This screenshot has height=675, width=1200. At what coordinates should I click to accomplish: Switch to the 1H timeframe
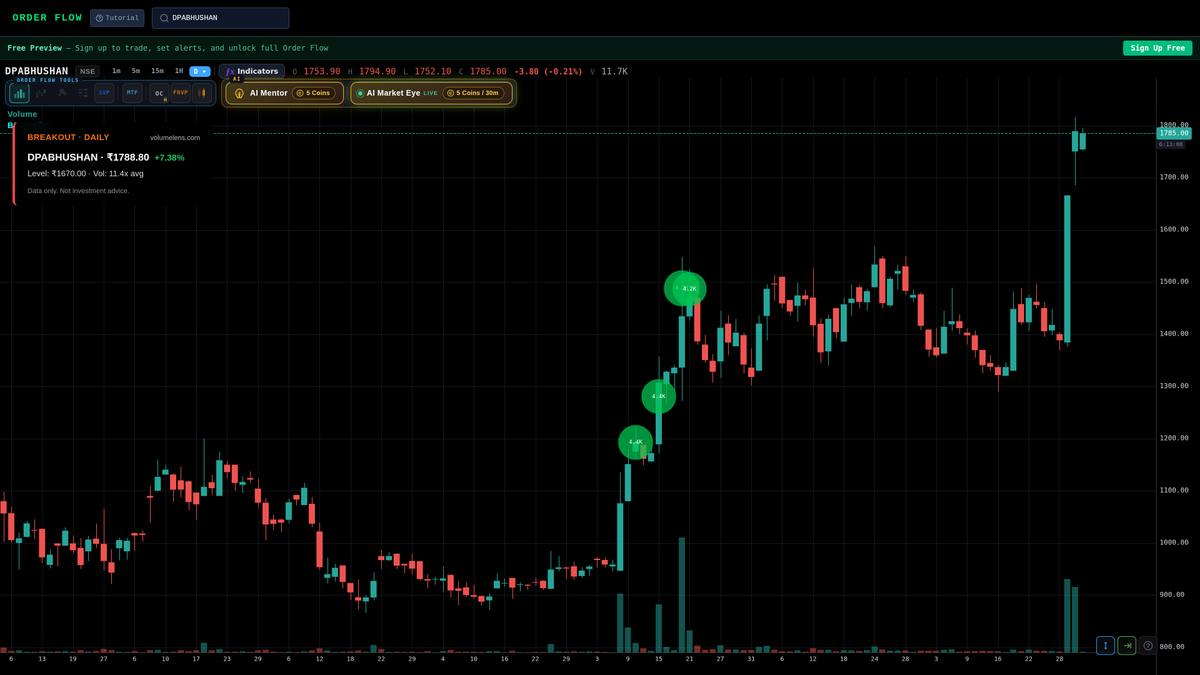[x=179, y=71]
